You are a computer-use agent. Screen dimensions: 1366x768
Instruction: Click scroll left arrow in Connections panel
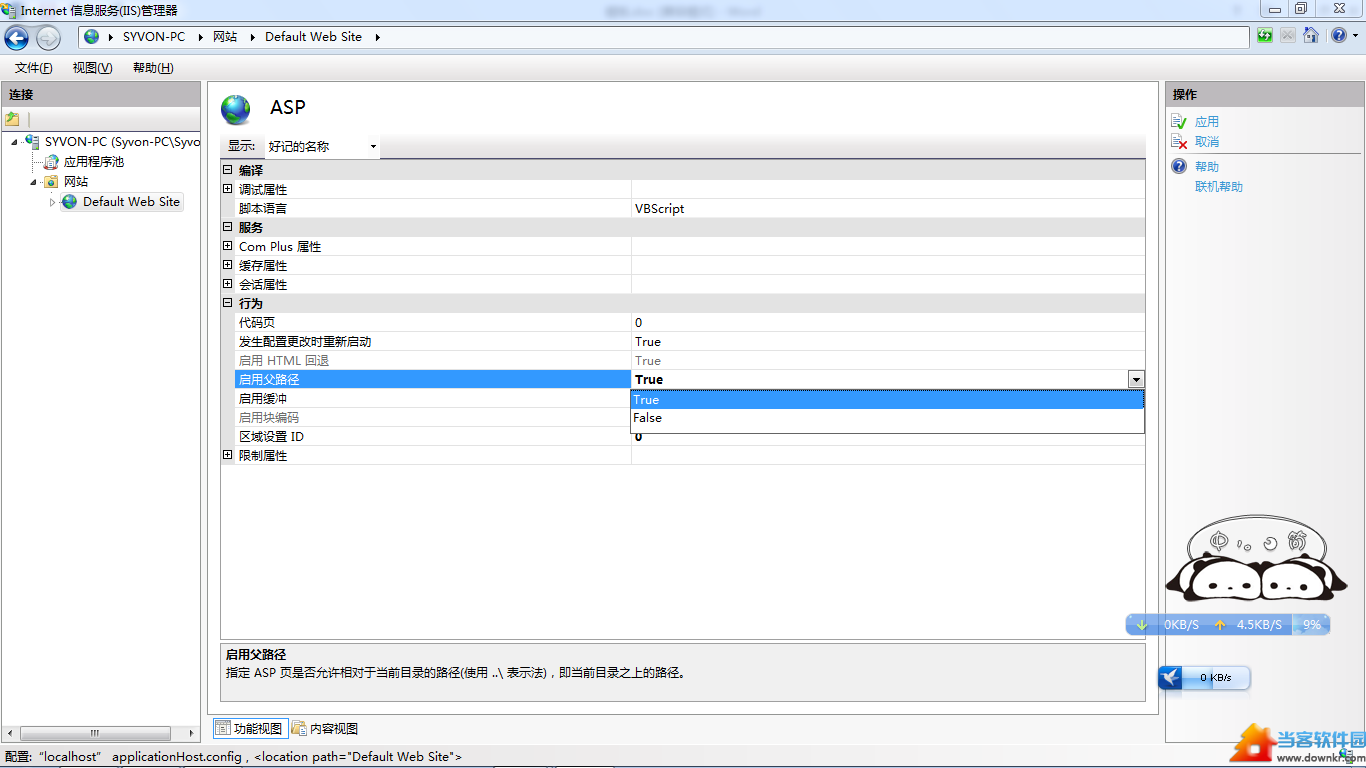pos(9,733)
